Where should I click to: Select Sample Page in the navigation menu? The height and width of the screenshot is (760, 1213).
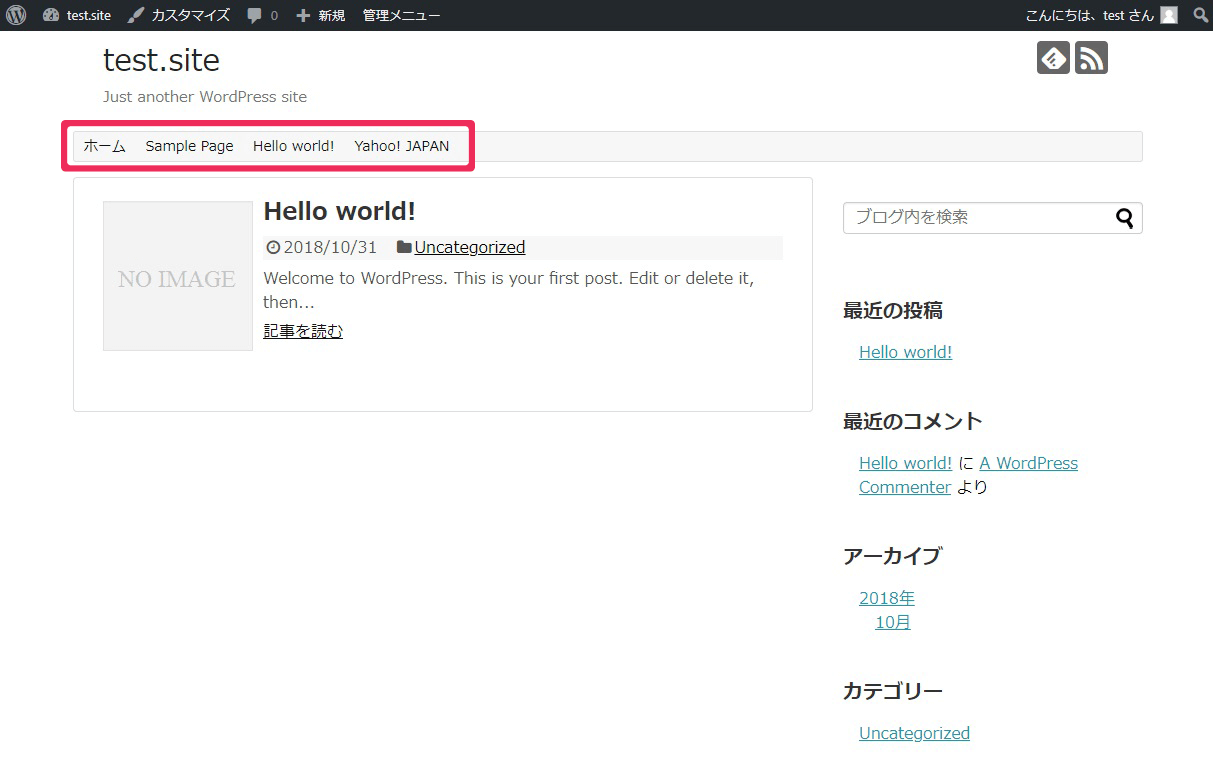click(x=189, y=146)
